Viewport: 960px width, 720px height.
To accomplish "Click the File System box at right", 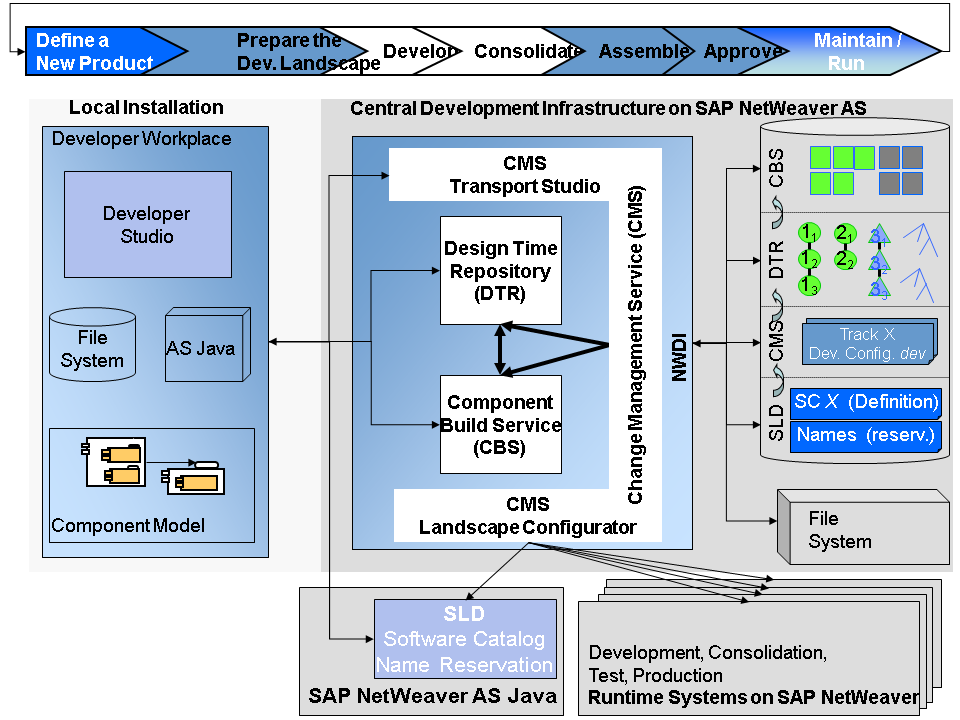I will tap(862, 529).
